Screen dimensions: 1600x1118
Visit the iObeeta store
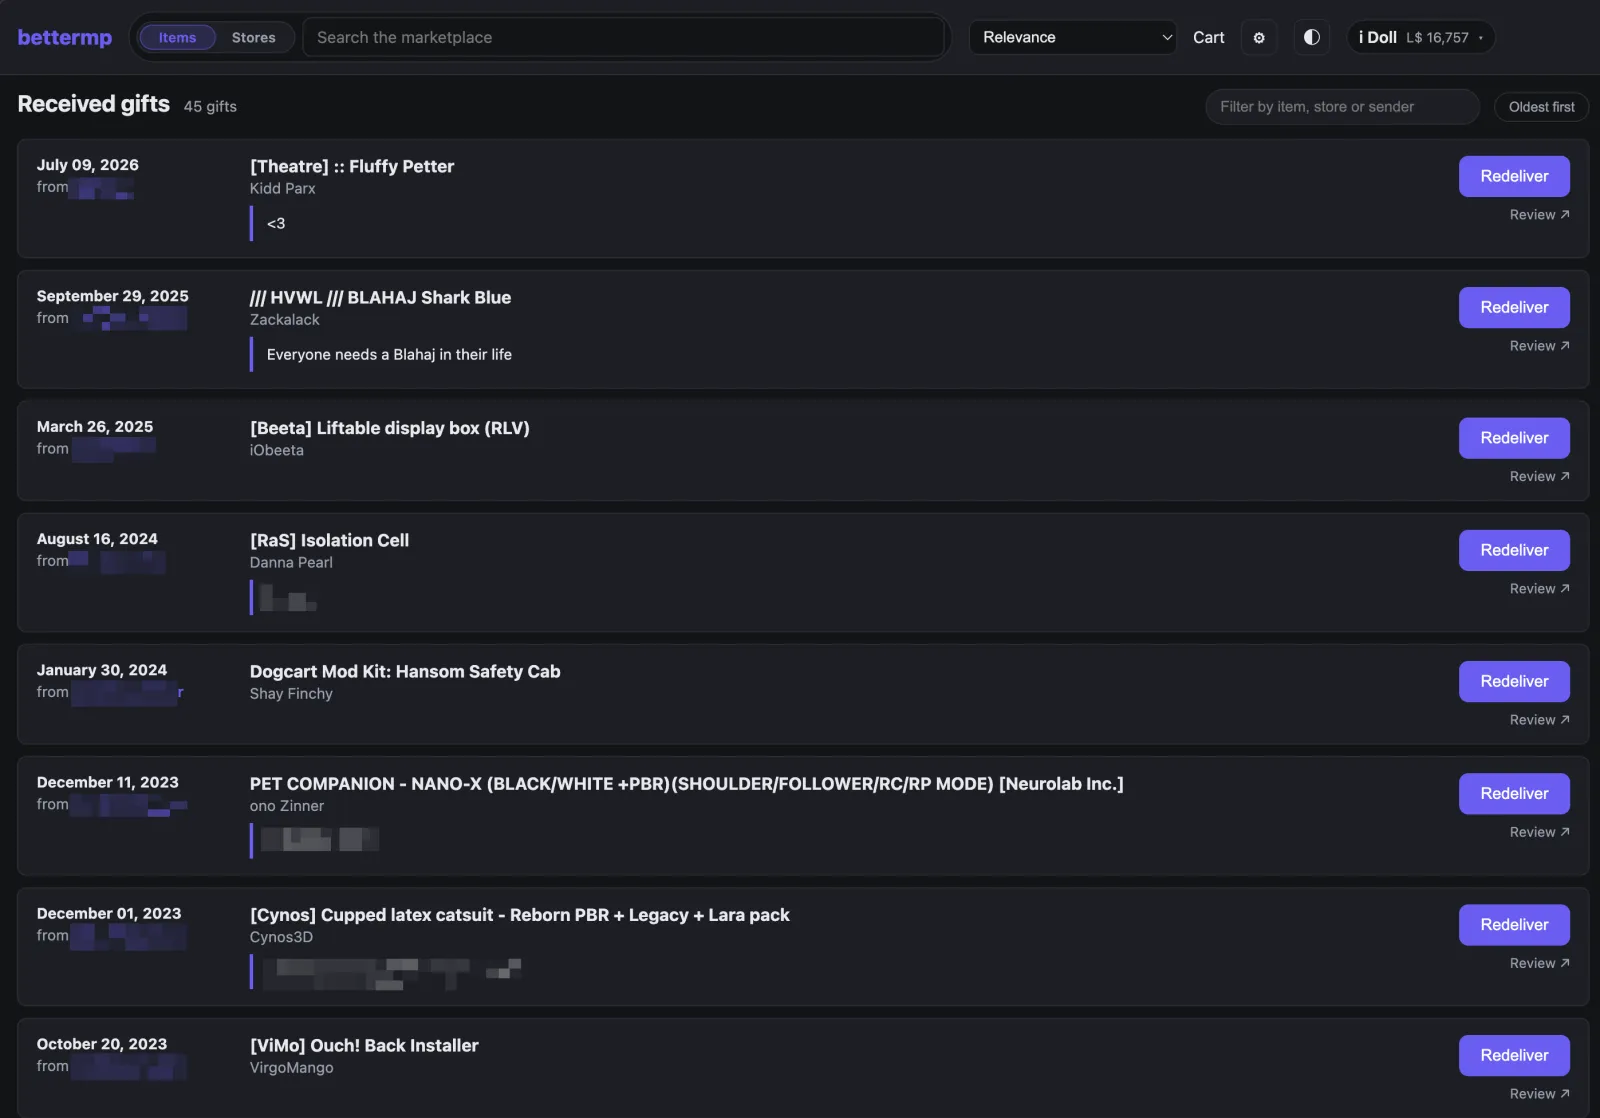pos(277,450)
